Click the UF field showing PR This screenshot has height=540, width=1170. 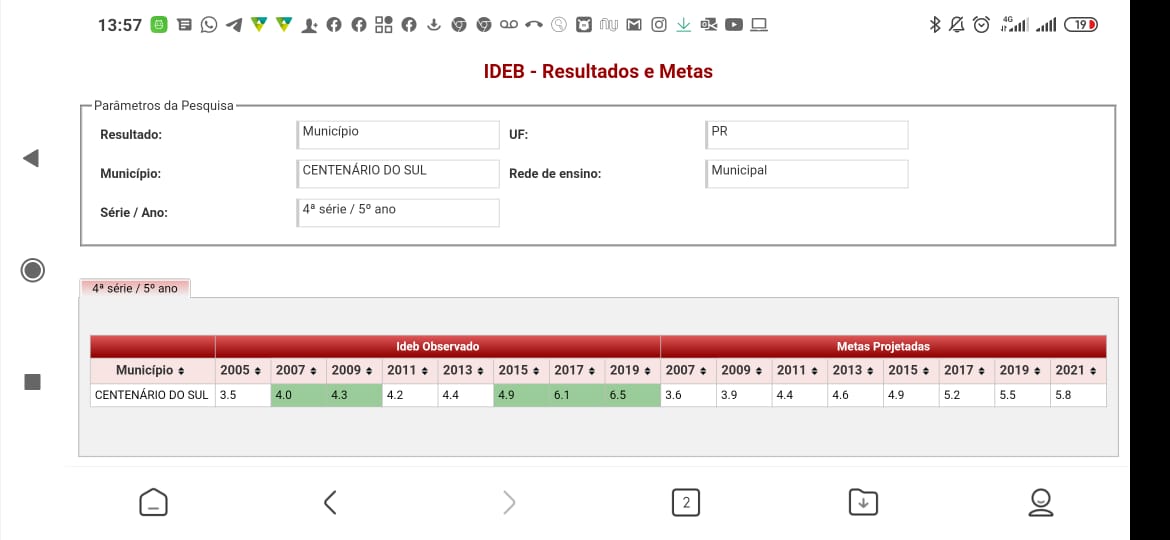point(807,135)
